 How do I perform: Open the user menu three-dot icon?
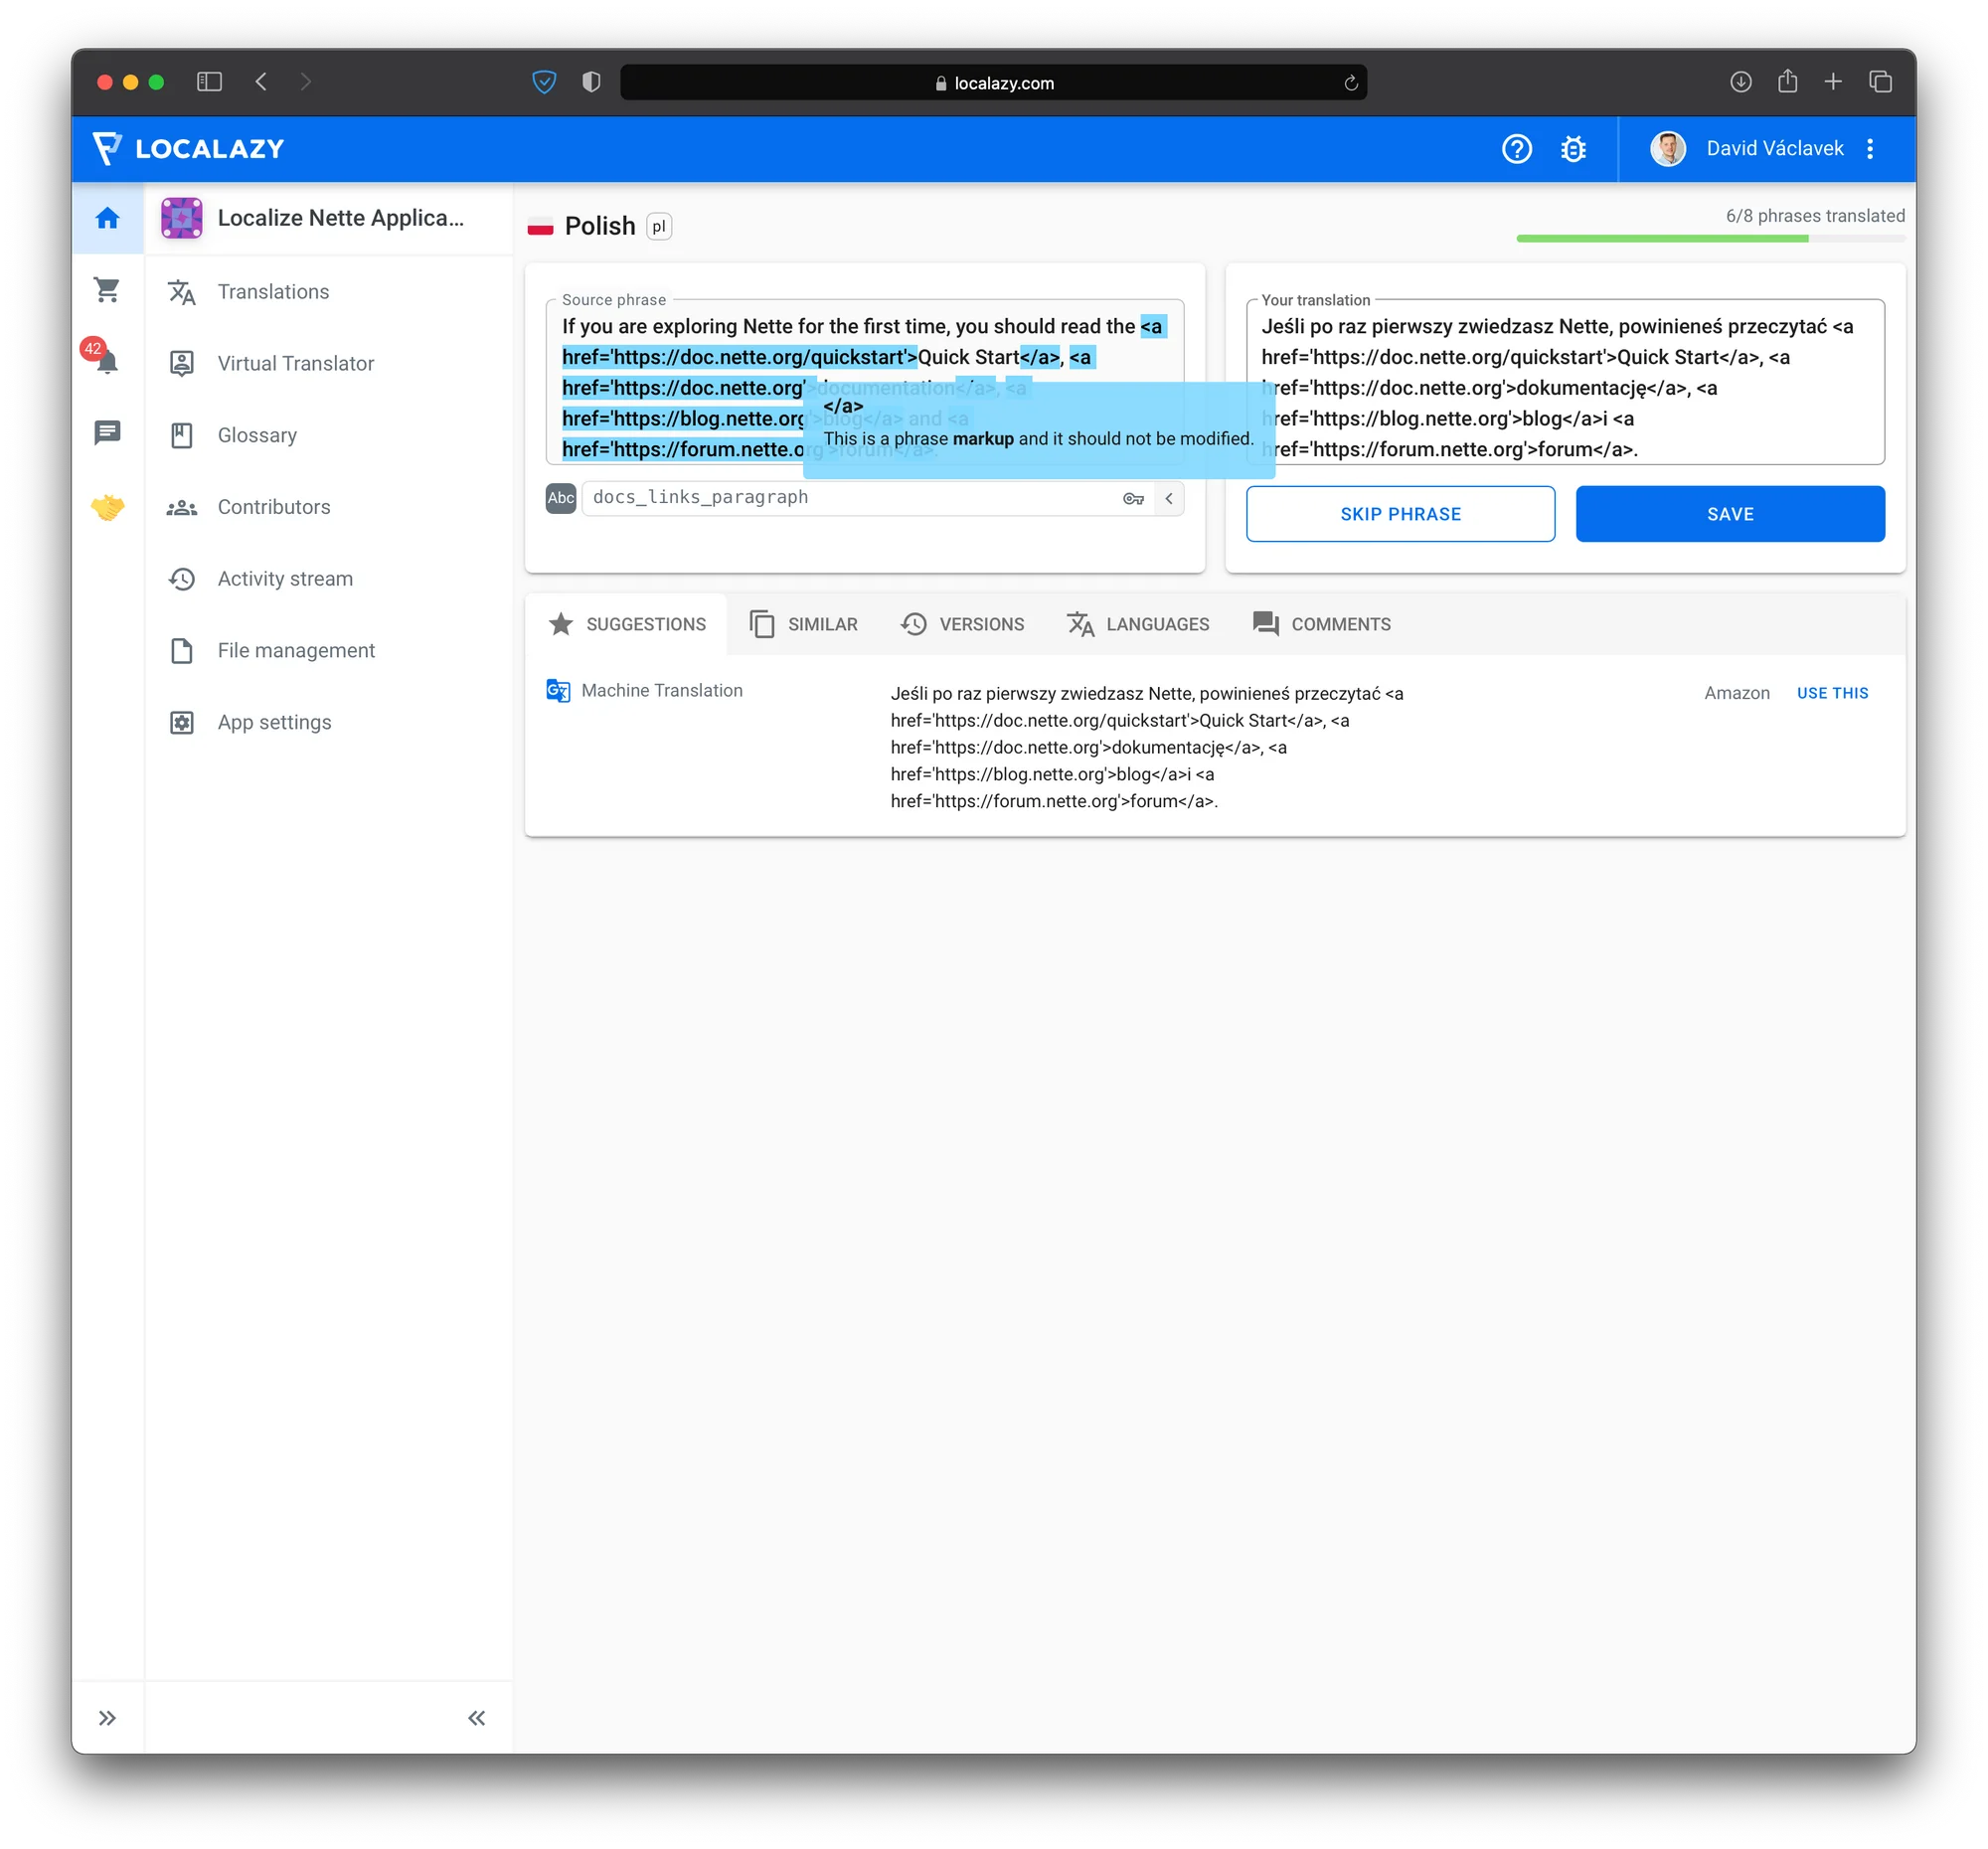[1869, 149]
